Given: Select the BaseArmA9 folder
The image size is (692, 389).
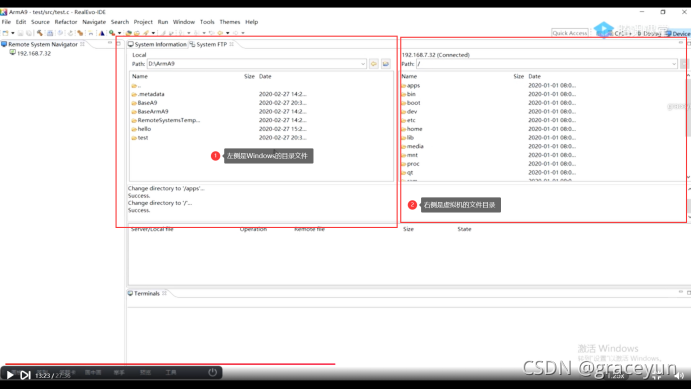Looking at the screenshot, I should [x=150, y=112].
